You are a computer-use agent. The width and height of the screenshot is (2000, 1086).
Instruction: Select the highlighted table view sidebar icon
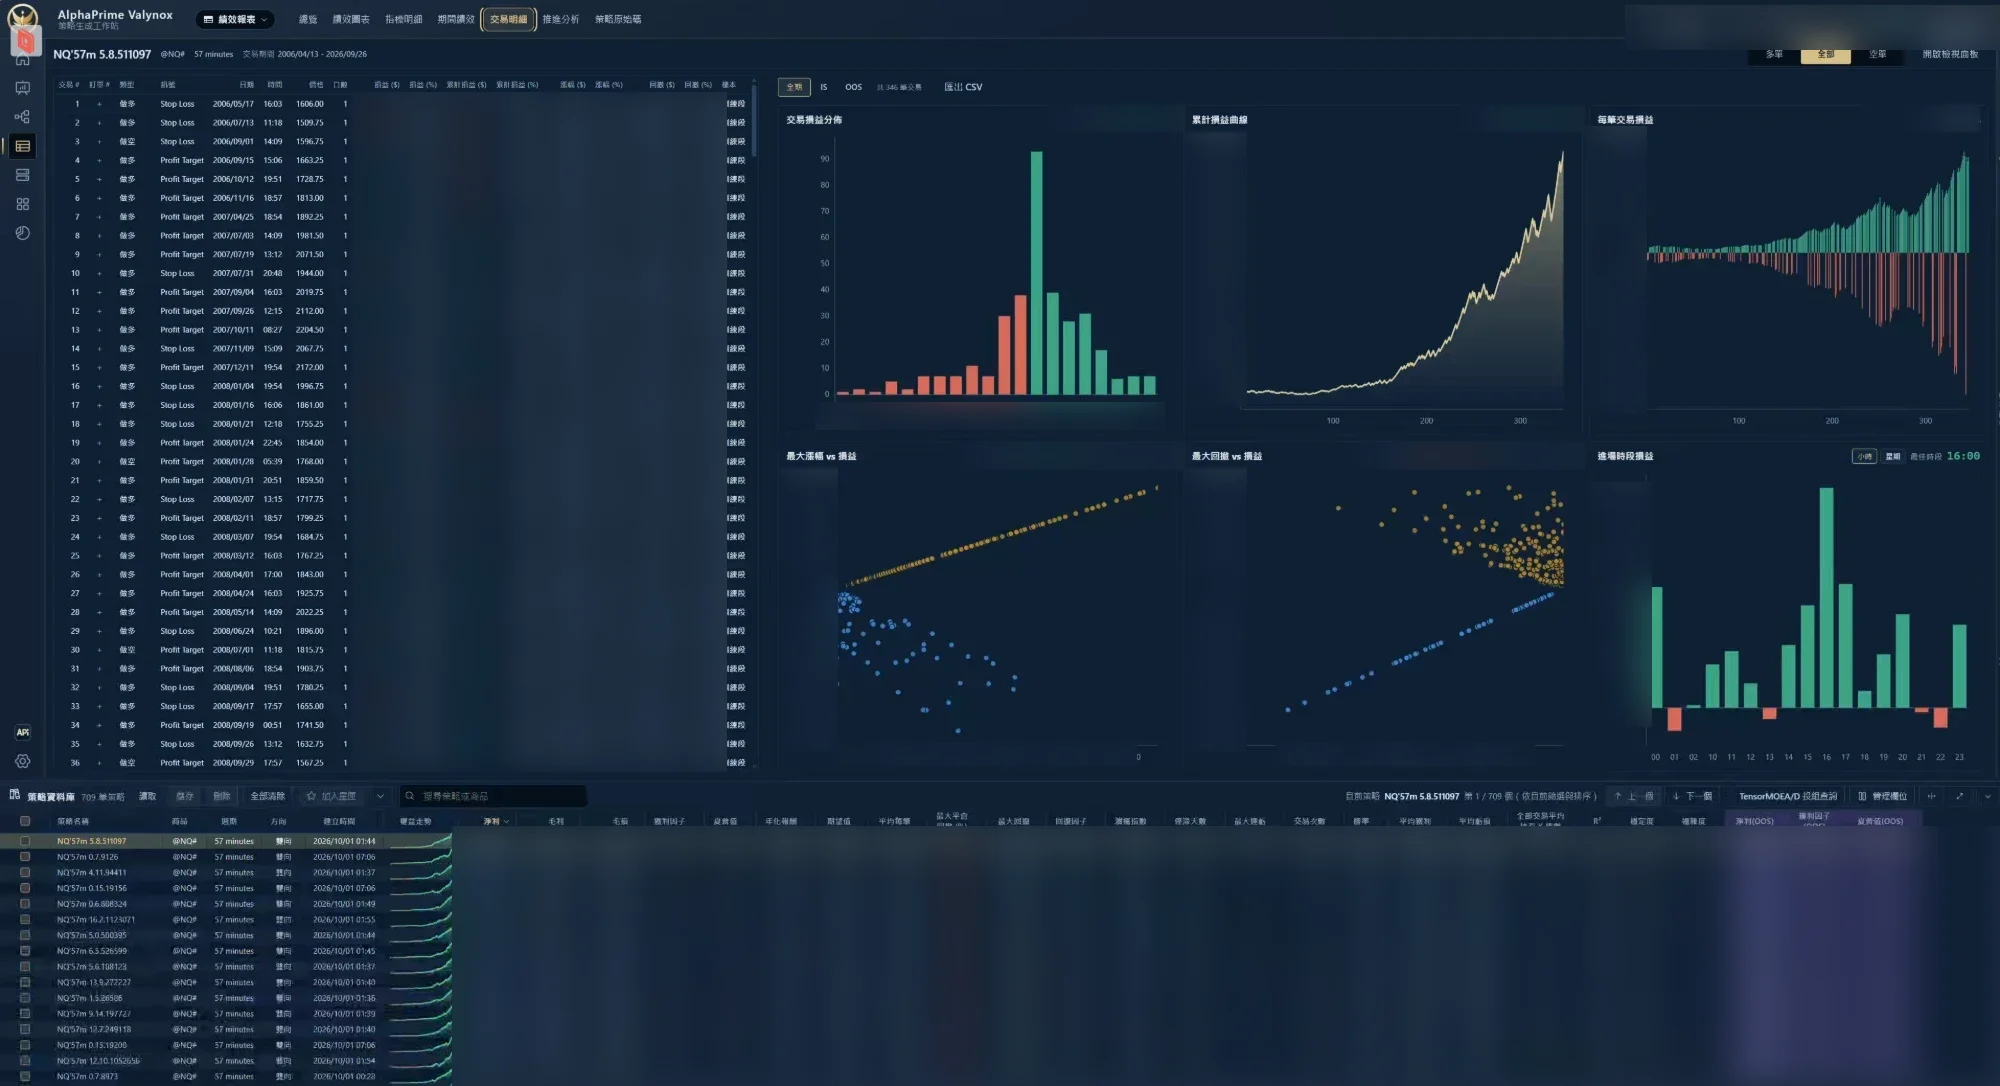tap(22, 146)
